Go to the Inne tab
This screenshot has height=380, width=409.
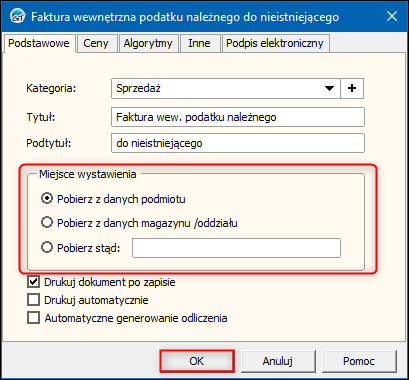[199, 43]
